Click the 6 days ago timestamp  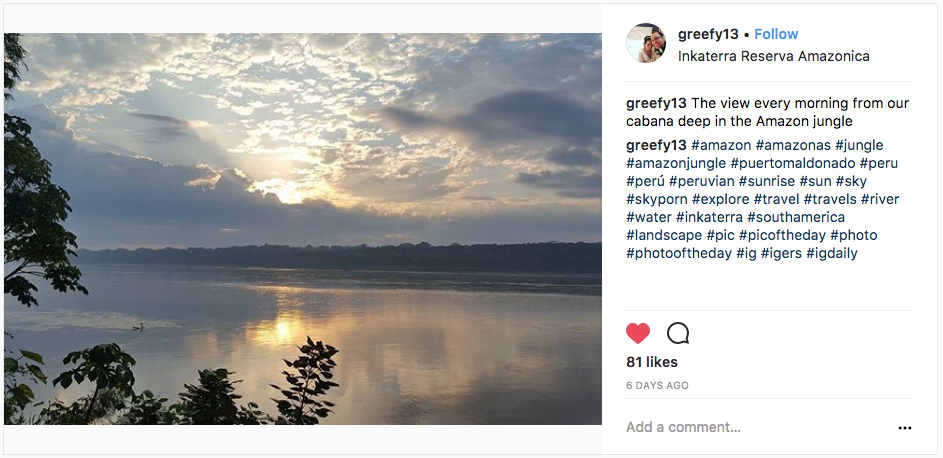pos(657,385)
